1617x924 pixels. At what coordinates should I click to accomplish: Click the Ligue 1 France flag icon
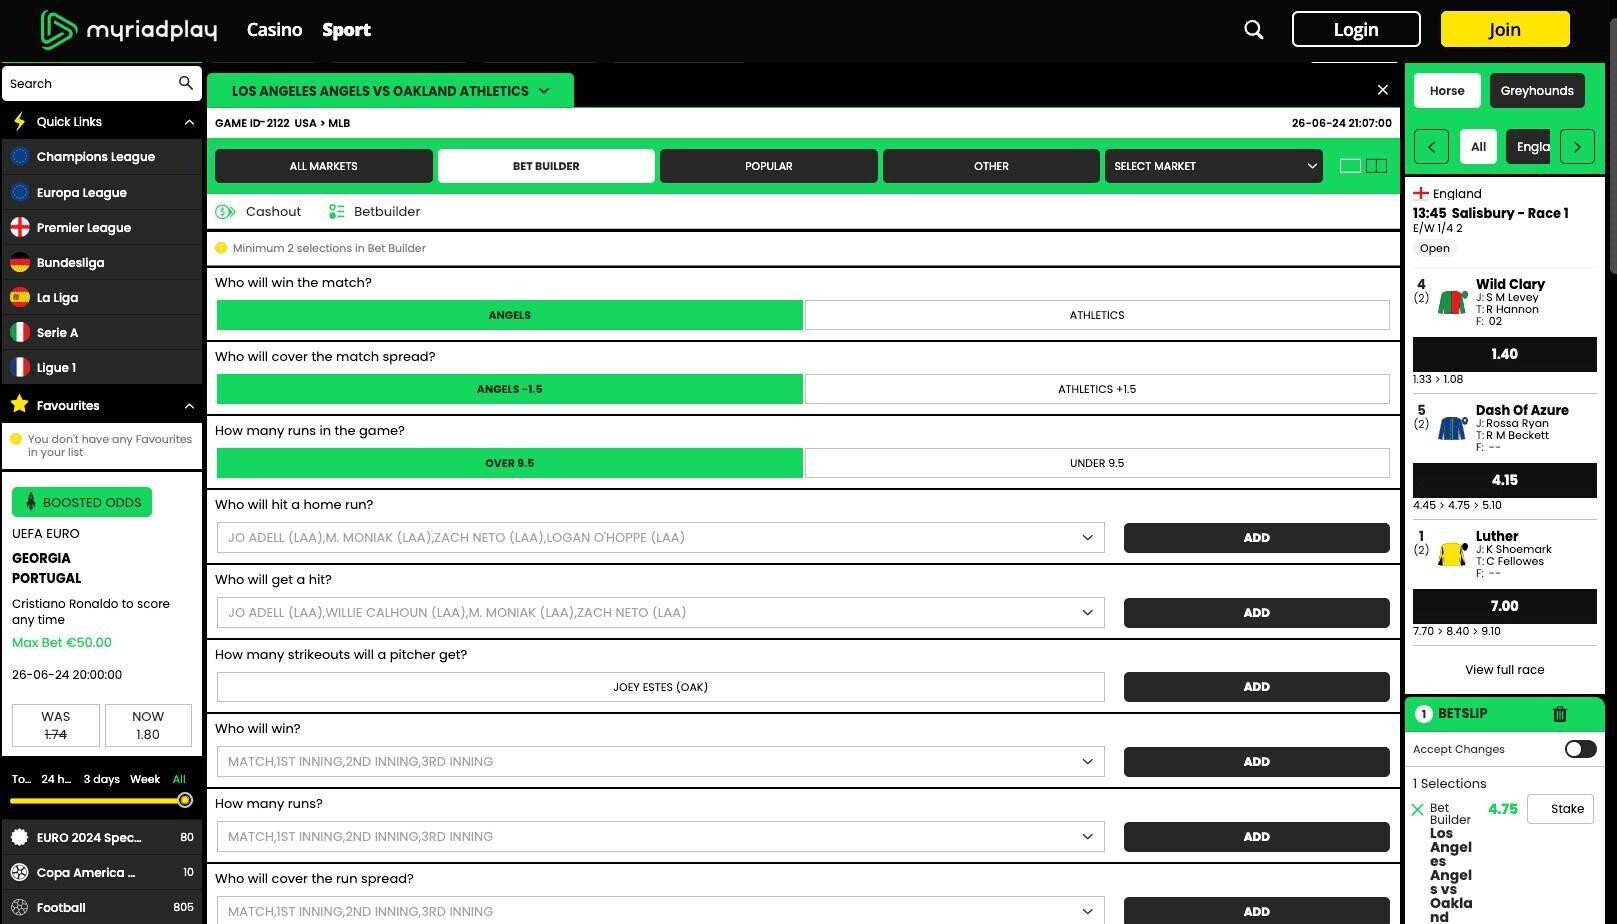pos(19,367)
